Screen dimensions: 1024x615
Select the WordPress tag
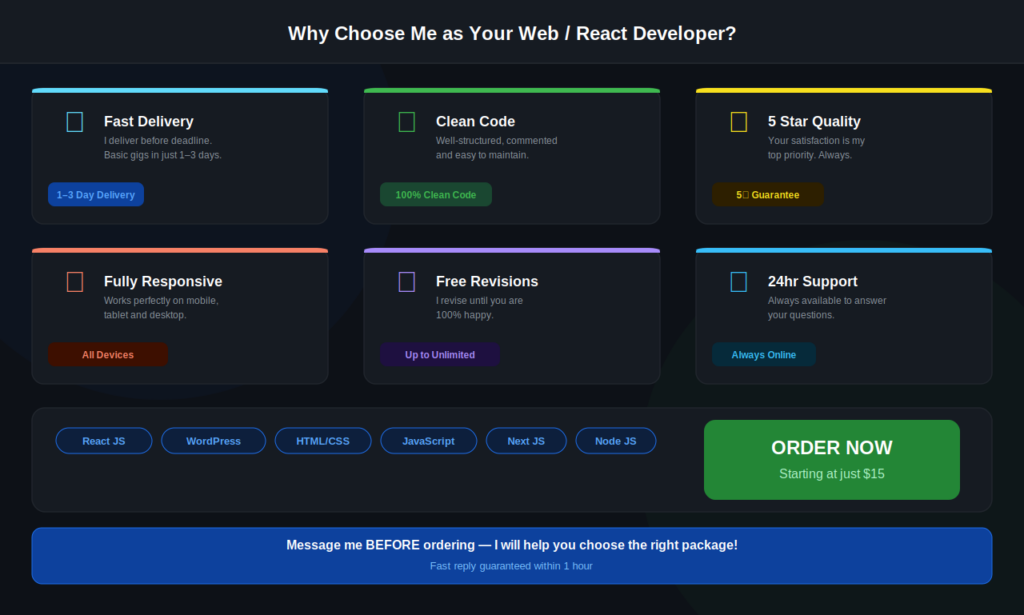tap(214, 441)
